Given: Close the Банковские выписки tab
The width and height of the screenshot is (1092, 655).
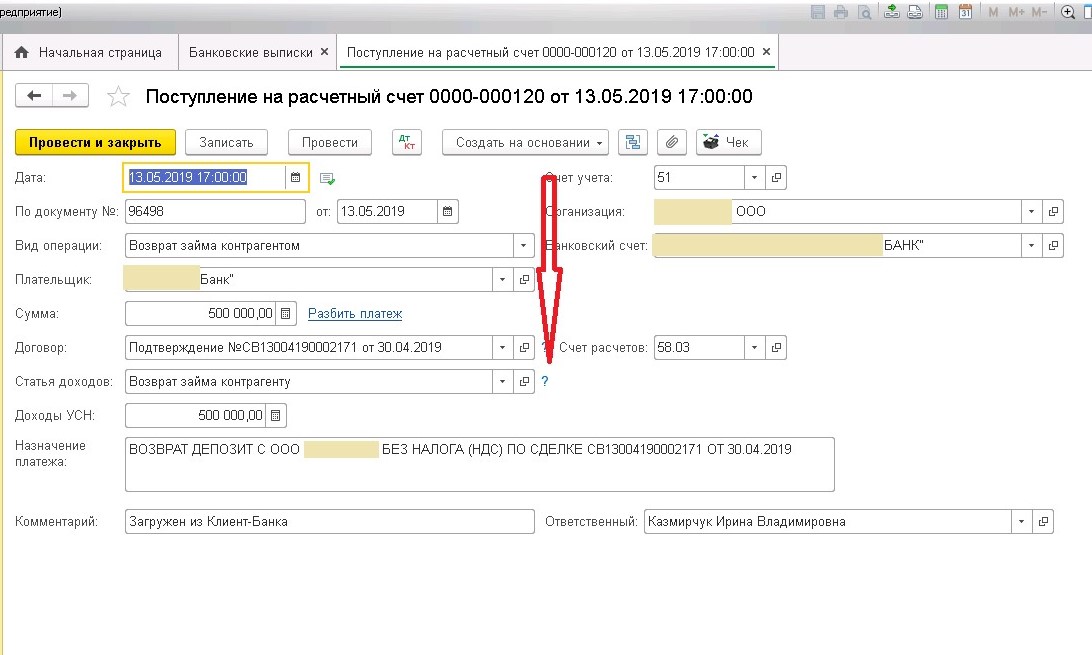Looking at the screenshot, I should 325,52.
